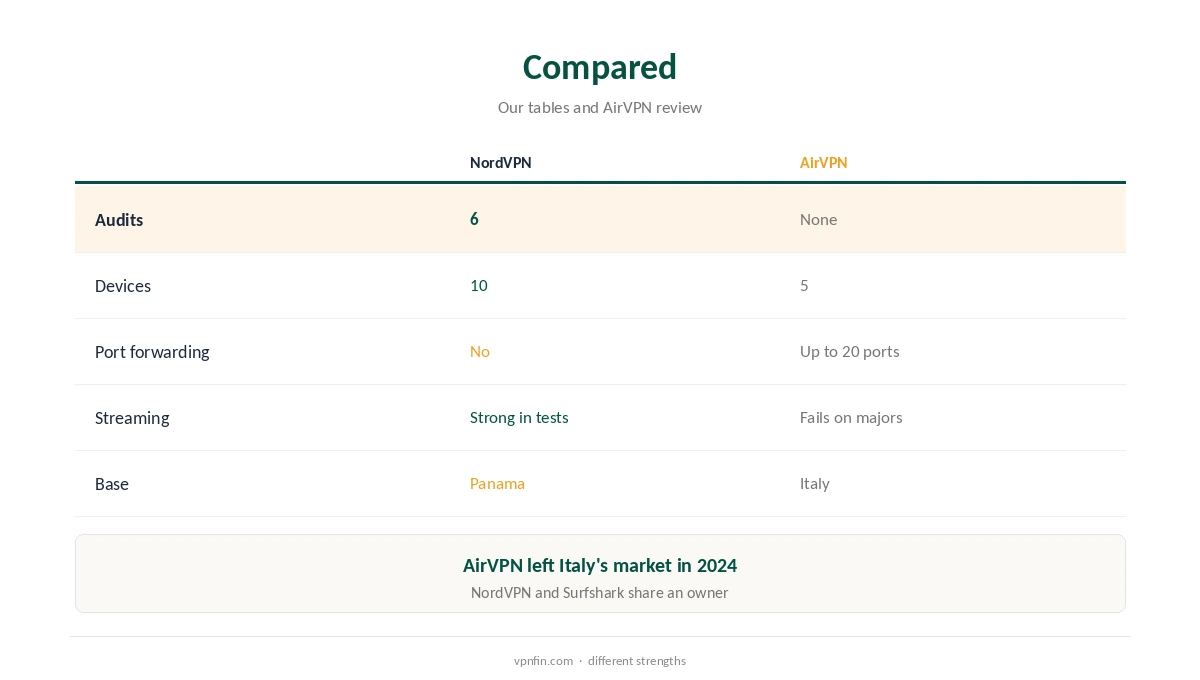Screen dimensions: 1200x680
Task: Click AirVPN's devices value "5"
Action: click(804, 285)
